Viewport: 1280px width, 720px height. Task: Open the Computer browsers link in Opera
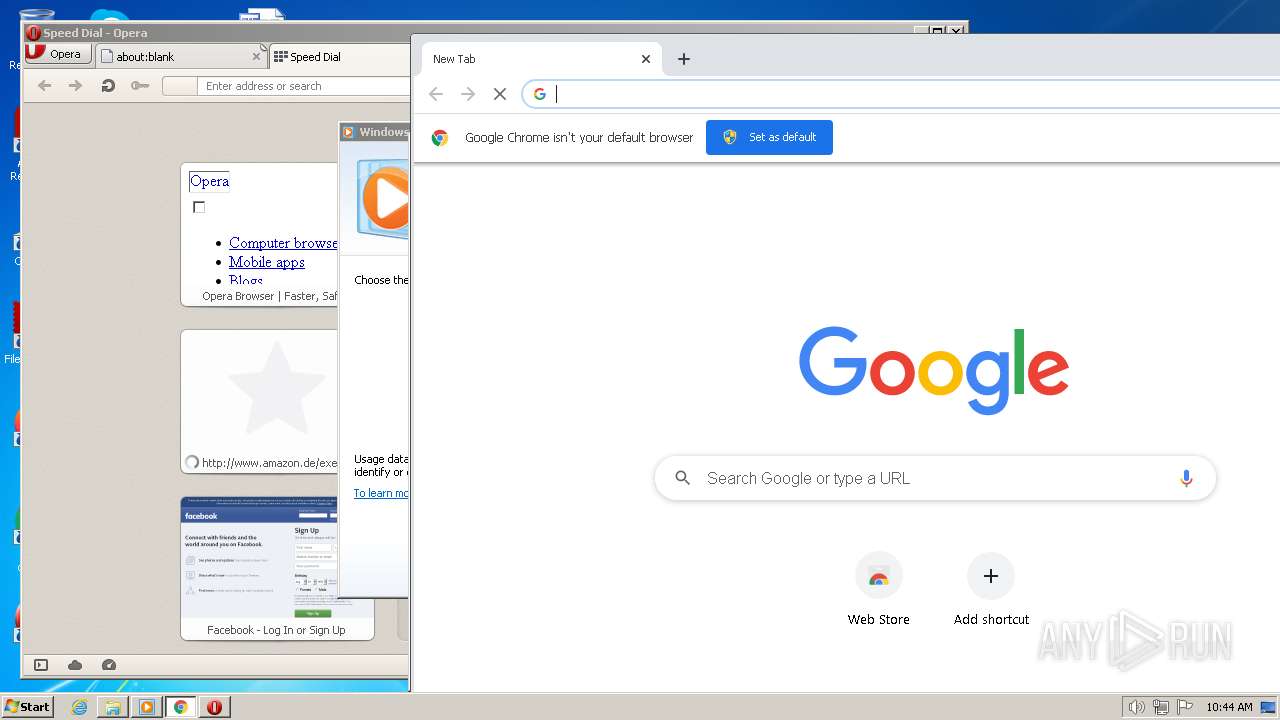(x=283, y=243)
